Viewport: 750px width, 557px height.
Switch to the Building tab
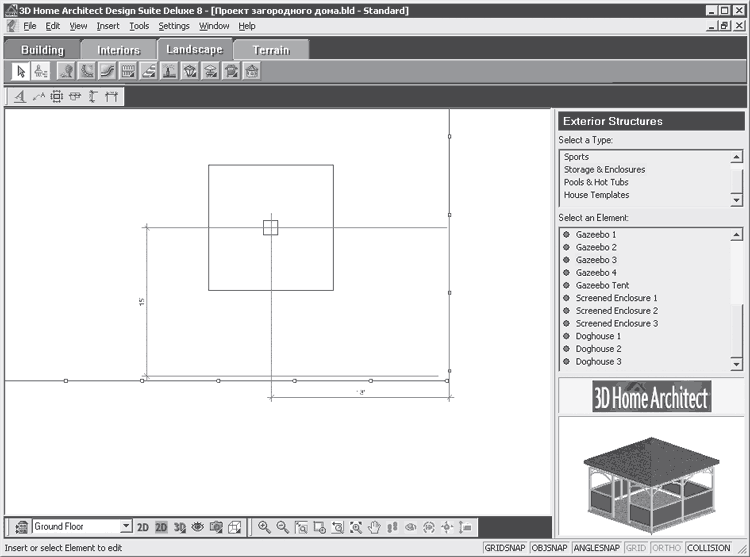click(42, 50)
